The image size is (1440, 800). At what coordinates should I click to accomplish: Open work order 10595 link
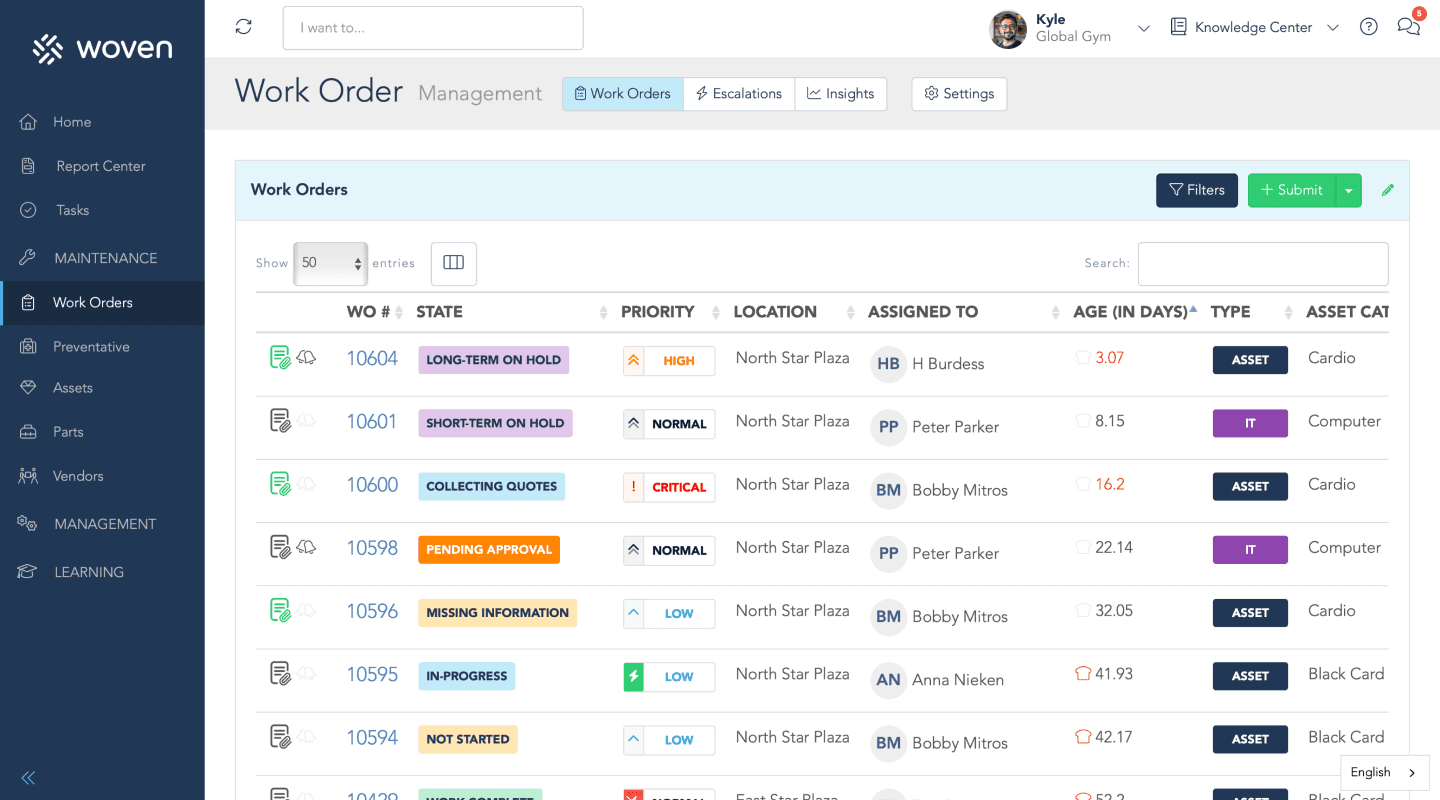click(x=372, y=674)
